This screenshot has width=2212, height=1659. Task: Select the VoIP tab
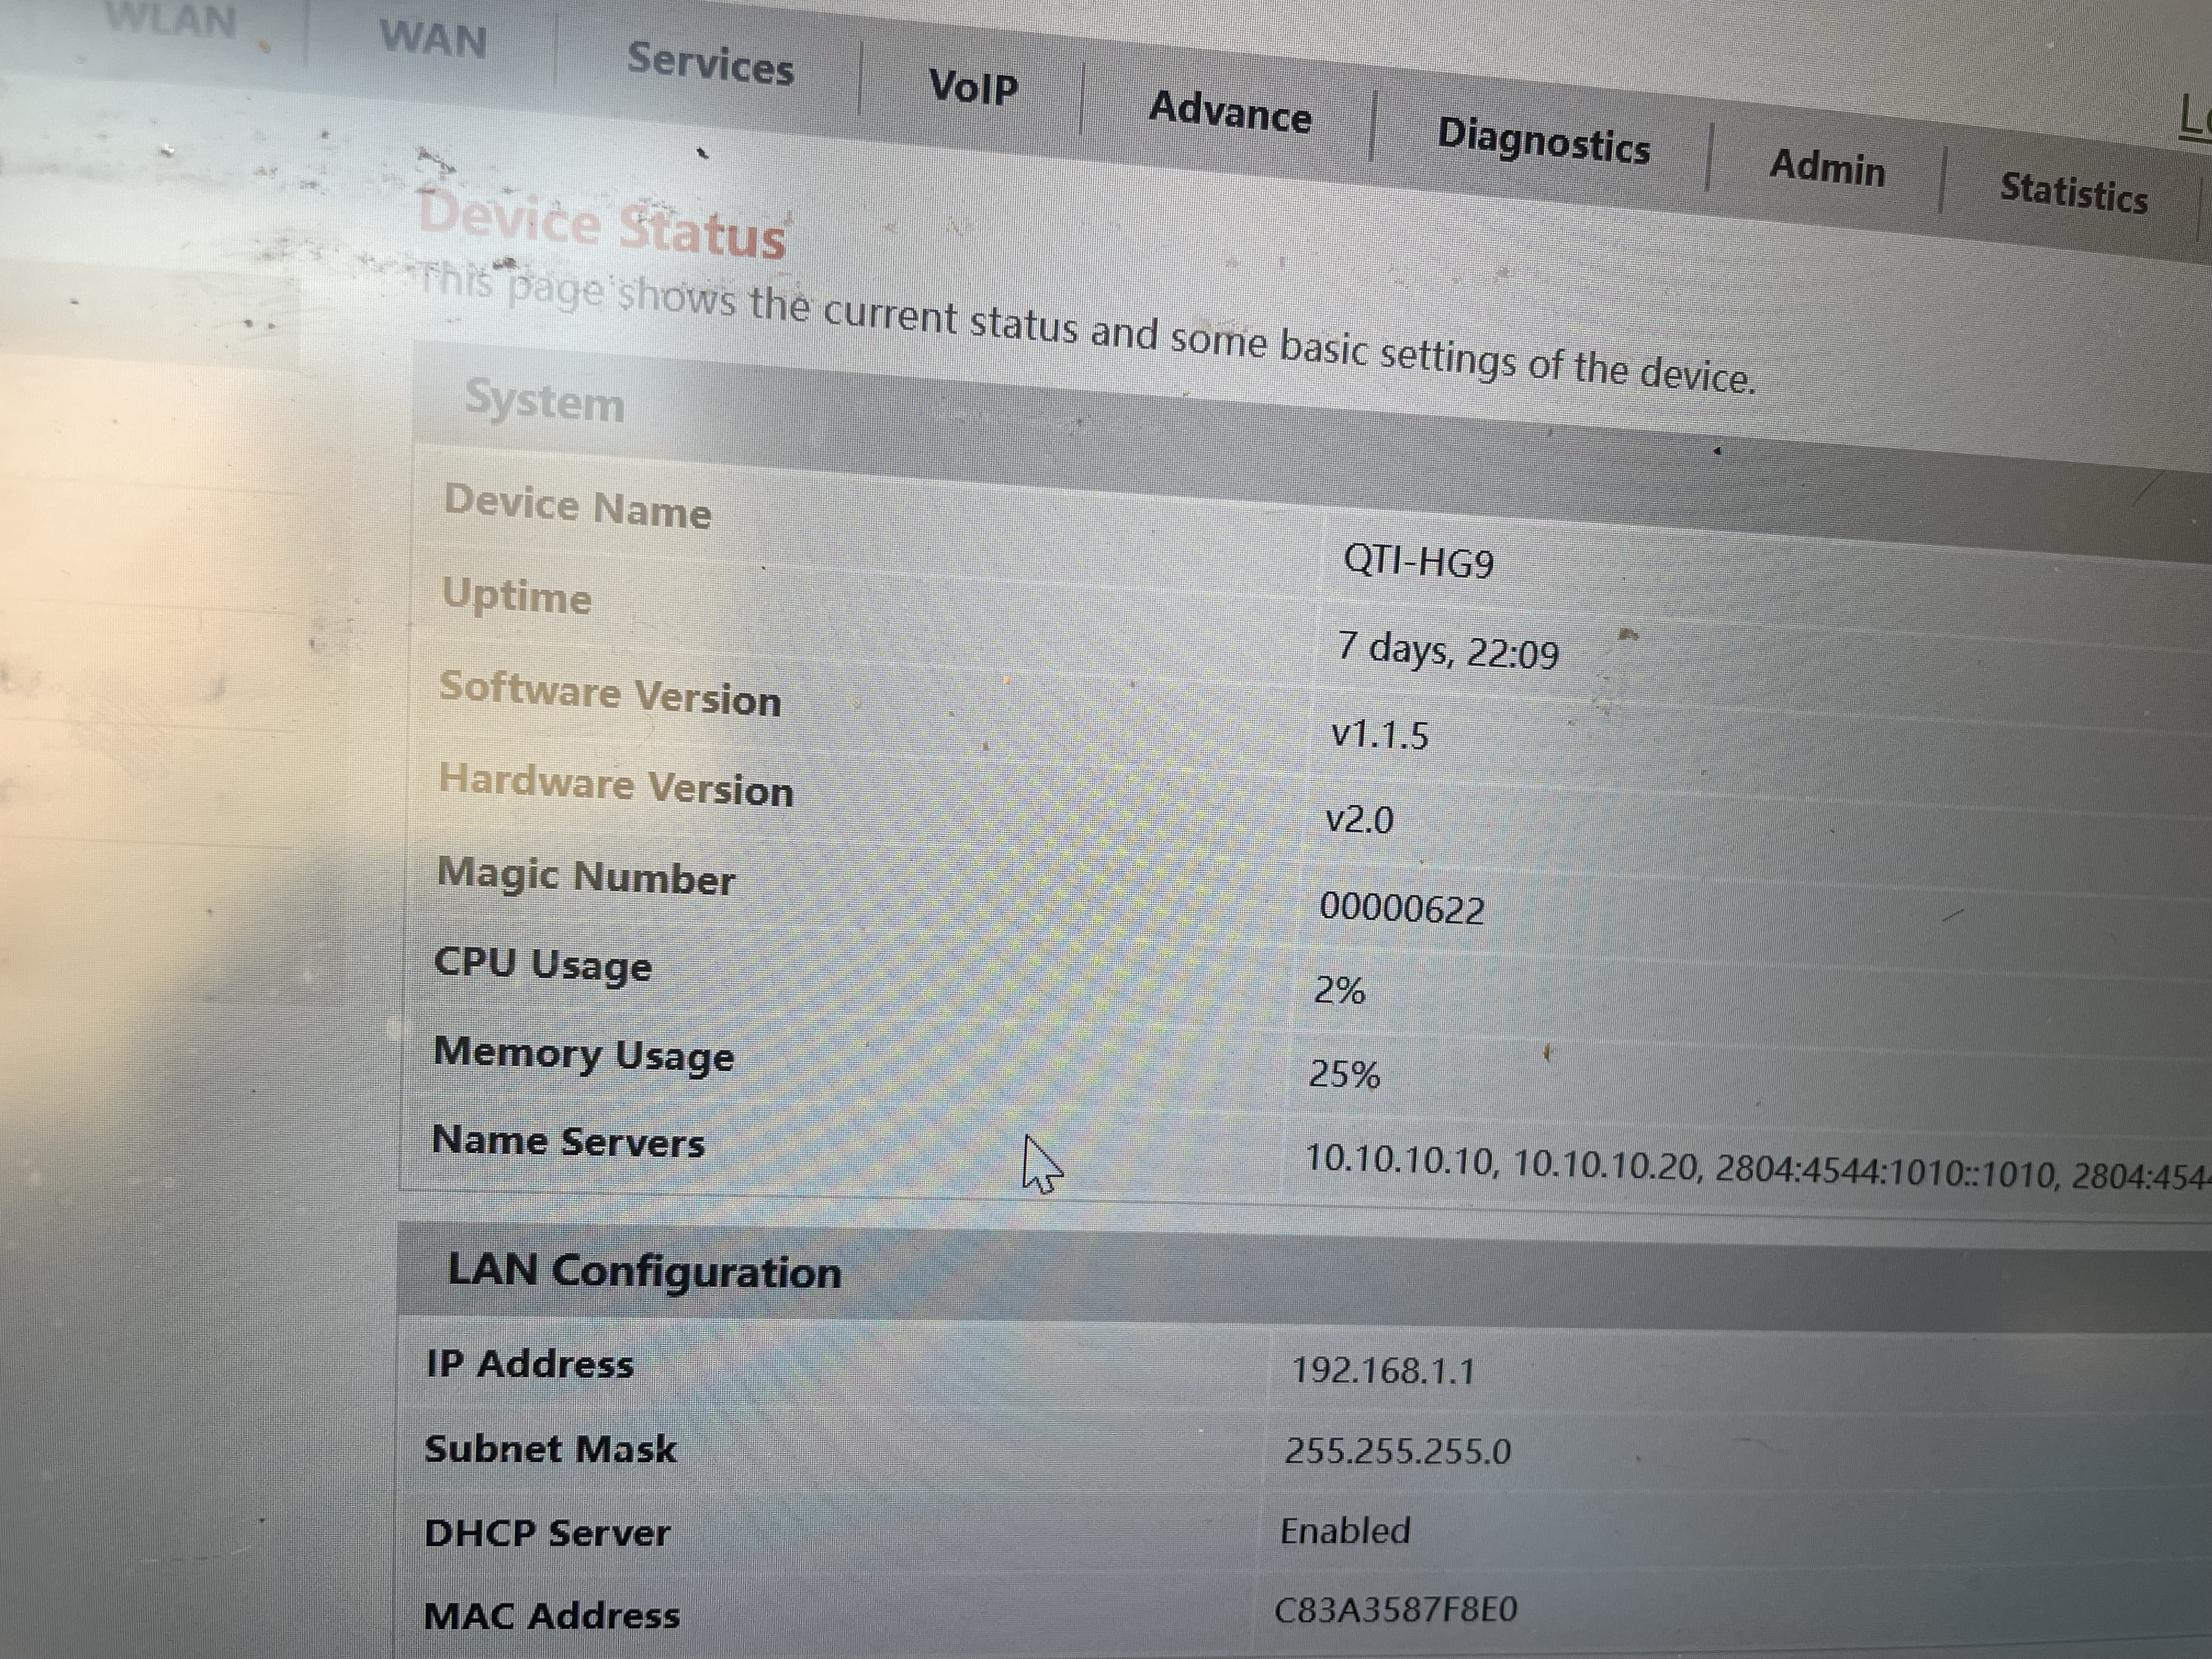(973, 87)
